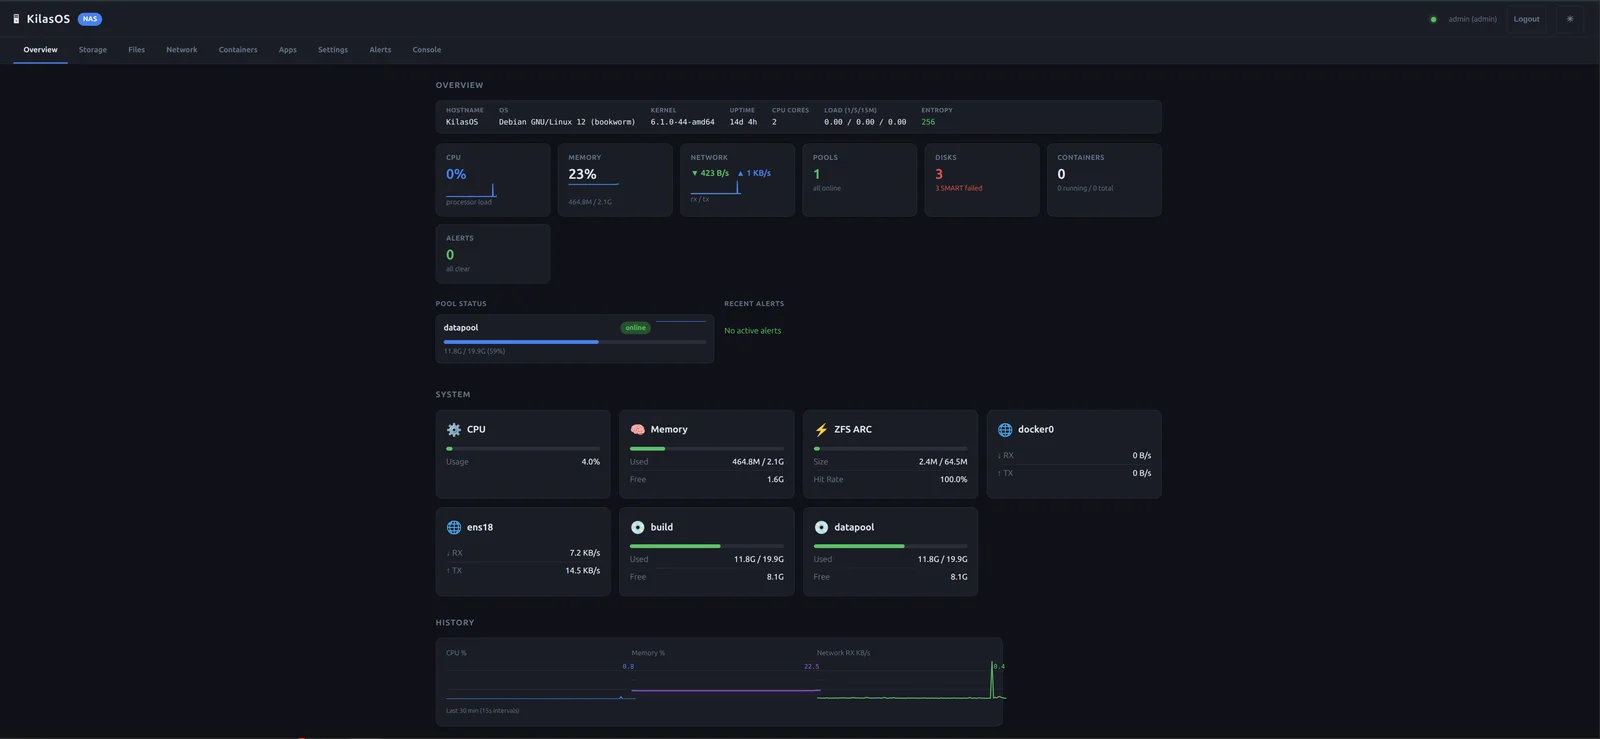This screenshot has width=1600, height=739.
Task: View the Alerts tab
Action: [380, 49]
